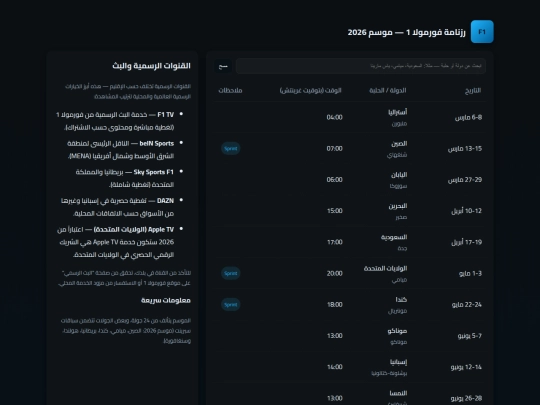540x405 pixels.
Task: Select the موناكو country name in bold
Action: click(397, 331)
